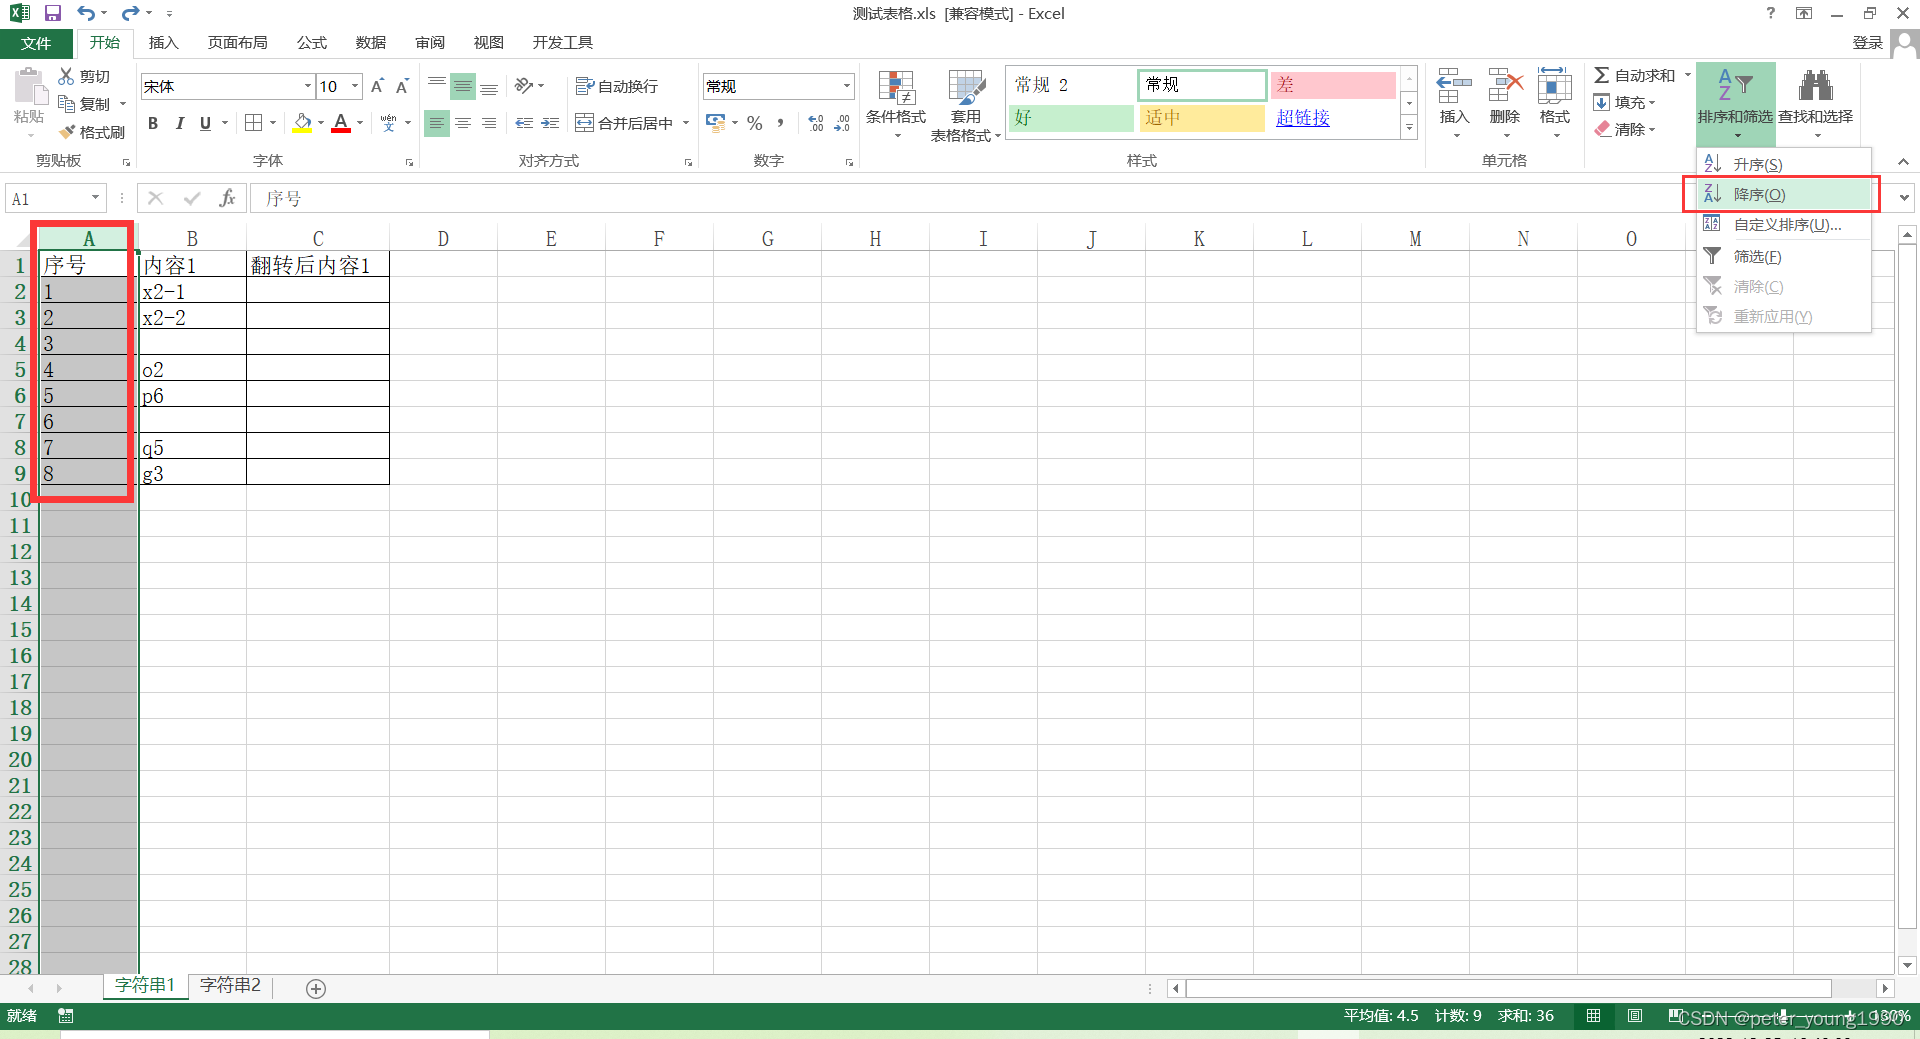Decrease font size with the smaller A
This screenshot has width=1920, height=1039.
point(402,86)
